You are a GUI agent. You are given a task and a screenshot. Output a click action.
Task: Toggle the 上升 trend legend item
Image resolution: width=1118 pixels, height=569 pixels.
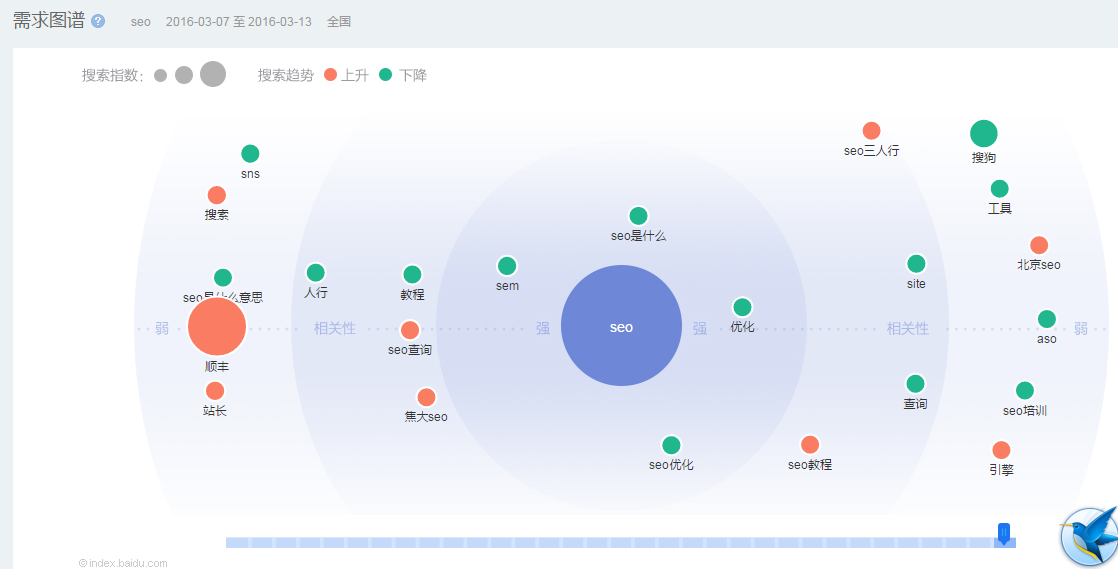(347, 75)
